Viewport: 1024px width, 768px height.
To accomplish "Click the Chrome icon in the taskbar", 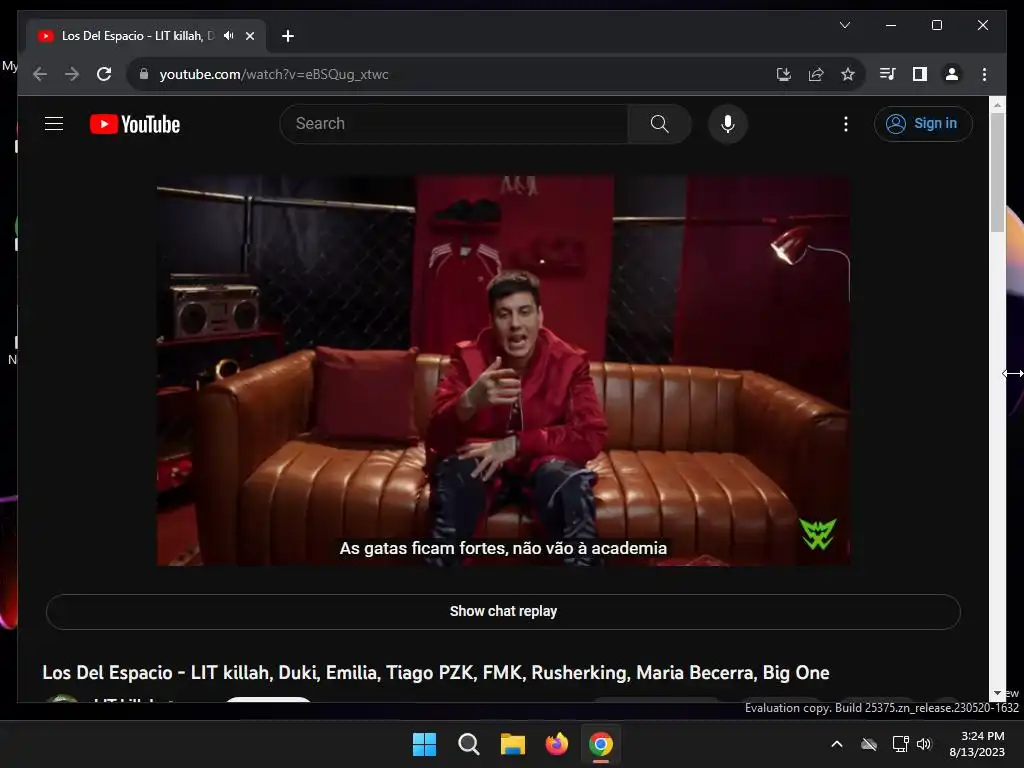I will pos(601,744).
